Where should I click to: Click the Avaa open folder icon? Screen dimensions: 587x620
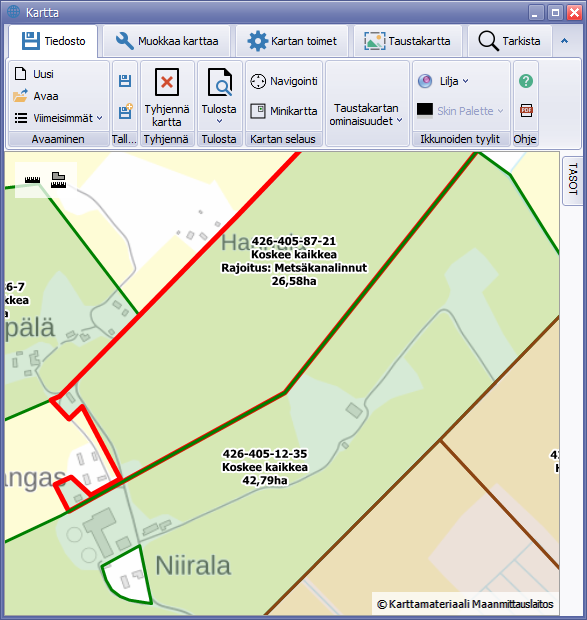20,96
